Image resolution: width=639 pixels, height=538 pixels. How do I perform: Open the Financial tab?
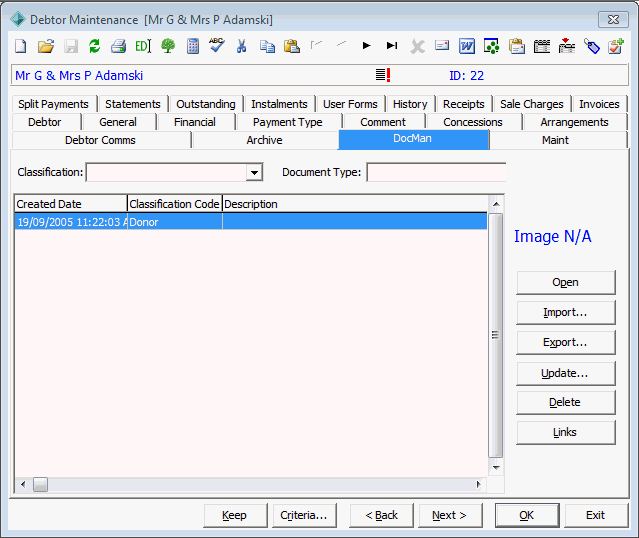(x=195, y=122)
